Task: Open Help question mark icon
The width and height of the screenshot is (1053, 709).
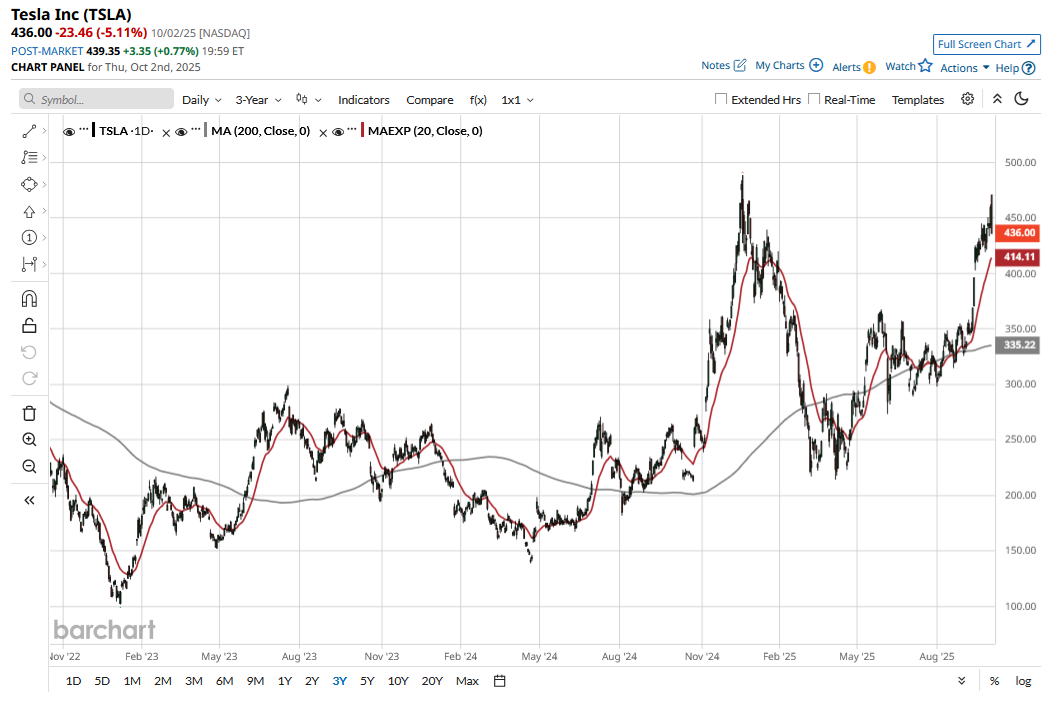Action: (1029, 68)
